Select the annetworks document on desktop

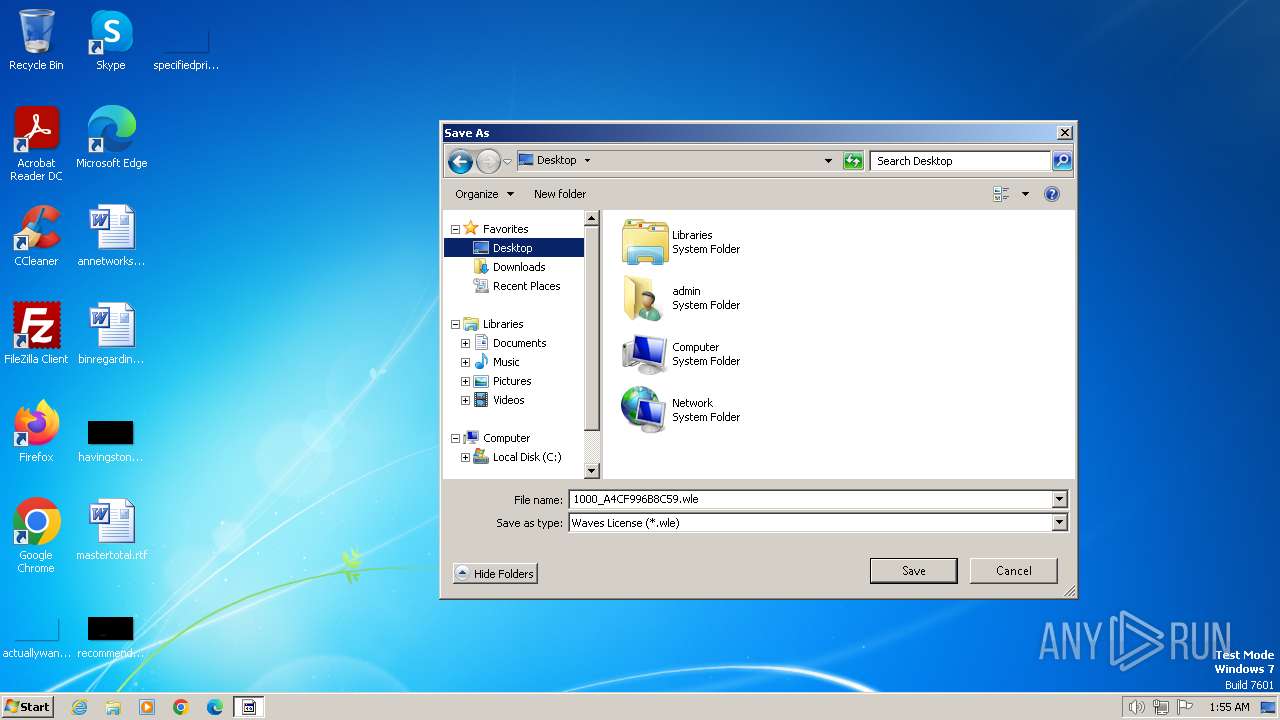coord(111,236)
